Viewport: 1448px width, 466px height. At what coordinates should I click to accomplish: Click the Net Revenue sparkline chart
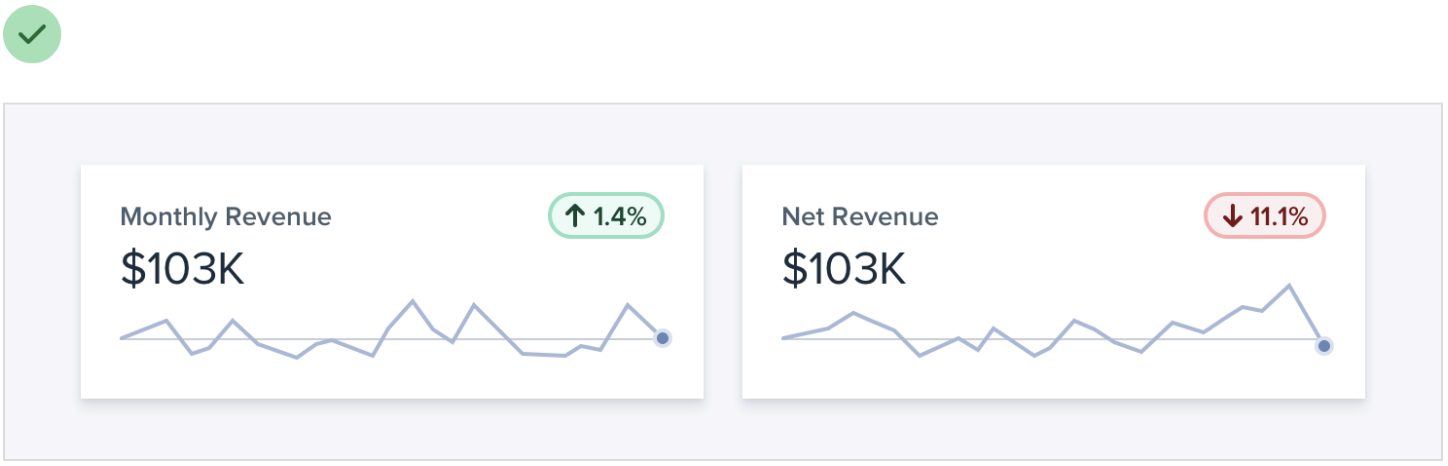coord(1050,330)
